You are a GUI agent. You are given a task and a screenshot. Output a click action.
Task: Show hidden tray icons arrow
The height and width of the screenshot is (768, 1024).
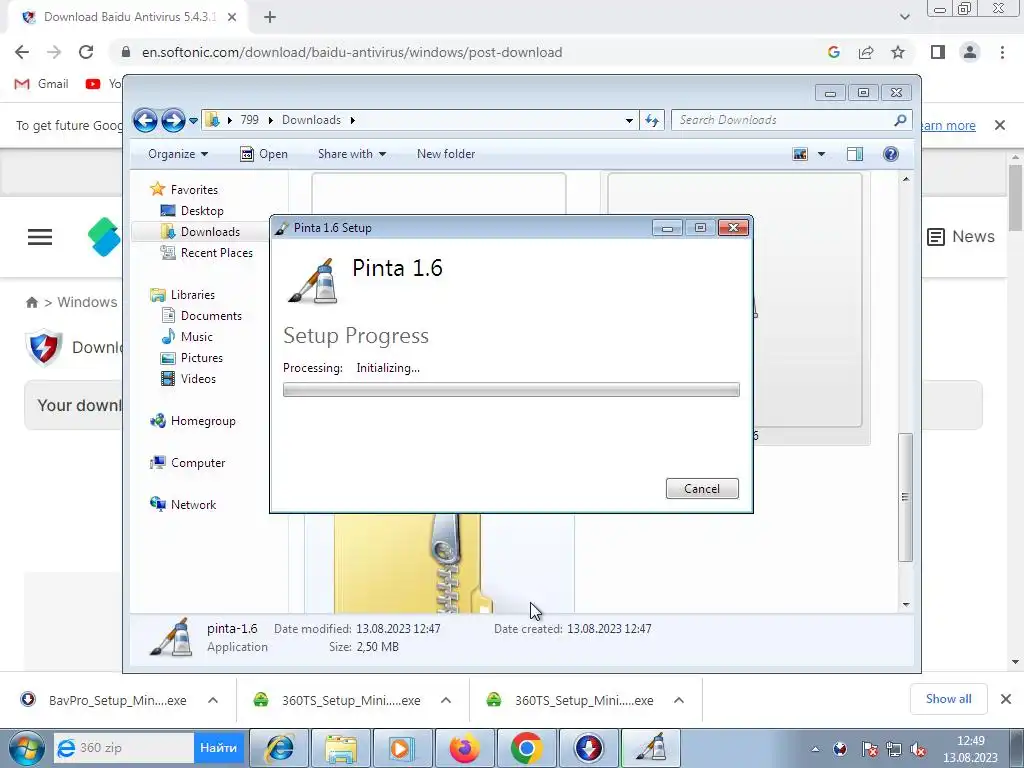[x=815, y=749]
